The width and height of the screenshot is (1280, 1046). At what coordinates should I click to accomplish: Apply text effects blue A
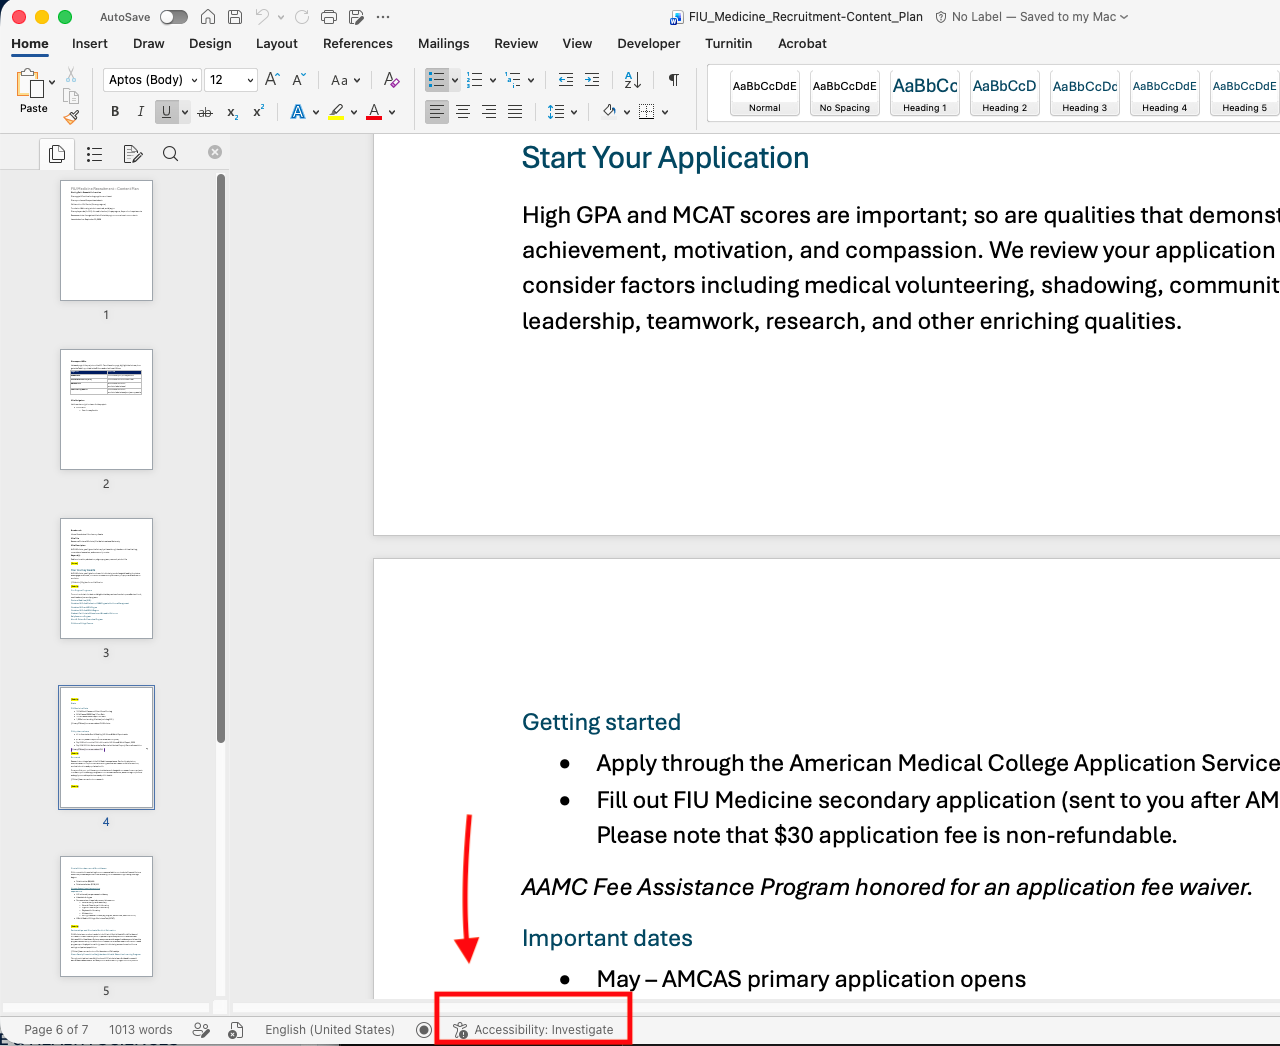click(298, 112)
